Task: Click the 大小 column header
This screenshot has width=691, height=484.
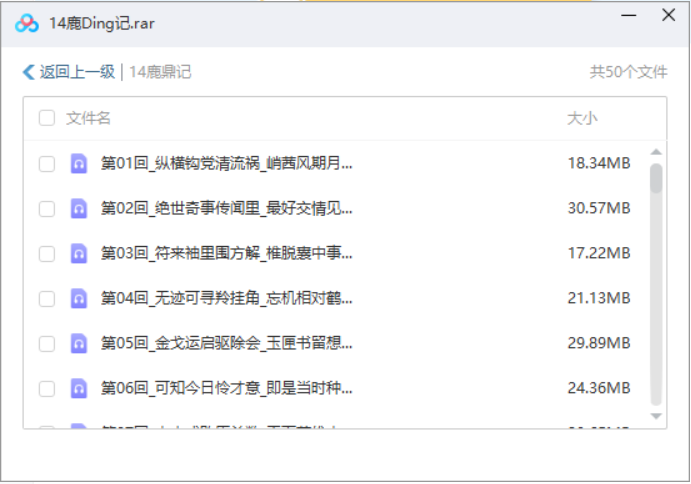Action: 582,119
